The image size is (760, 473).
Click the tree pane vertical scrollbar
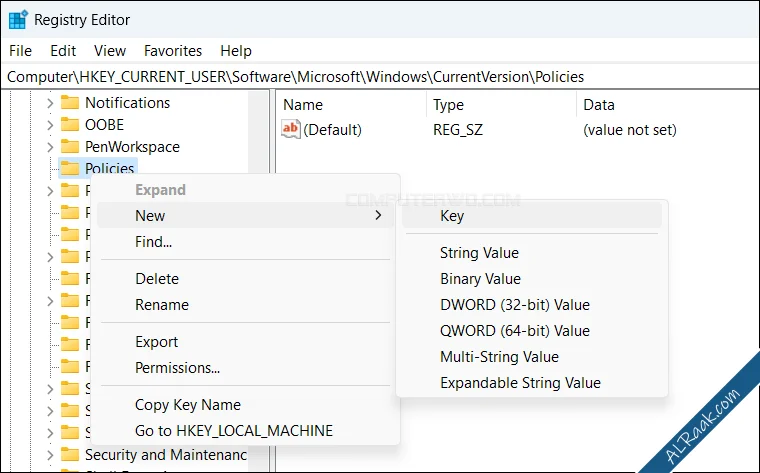click(258, 131)
